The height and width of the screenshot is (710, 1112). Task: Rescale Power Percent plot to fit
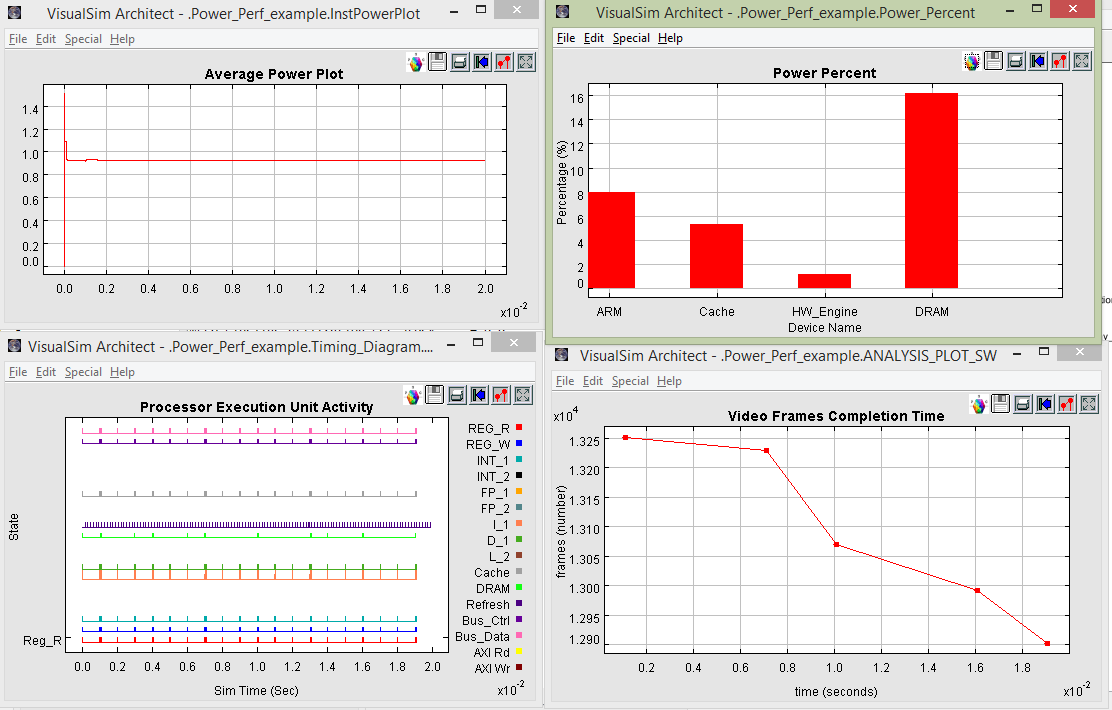pos(1081,61)
